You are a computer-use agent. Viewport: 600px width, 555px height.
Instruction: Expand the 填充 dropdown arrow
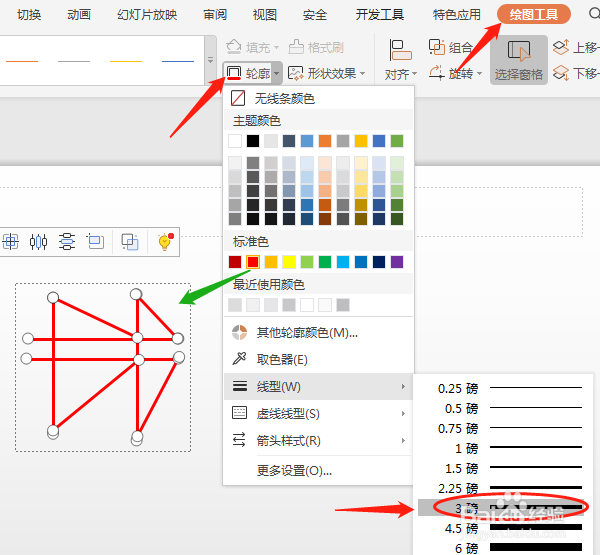coord(276,48)
